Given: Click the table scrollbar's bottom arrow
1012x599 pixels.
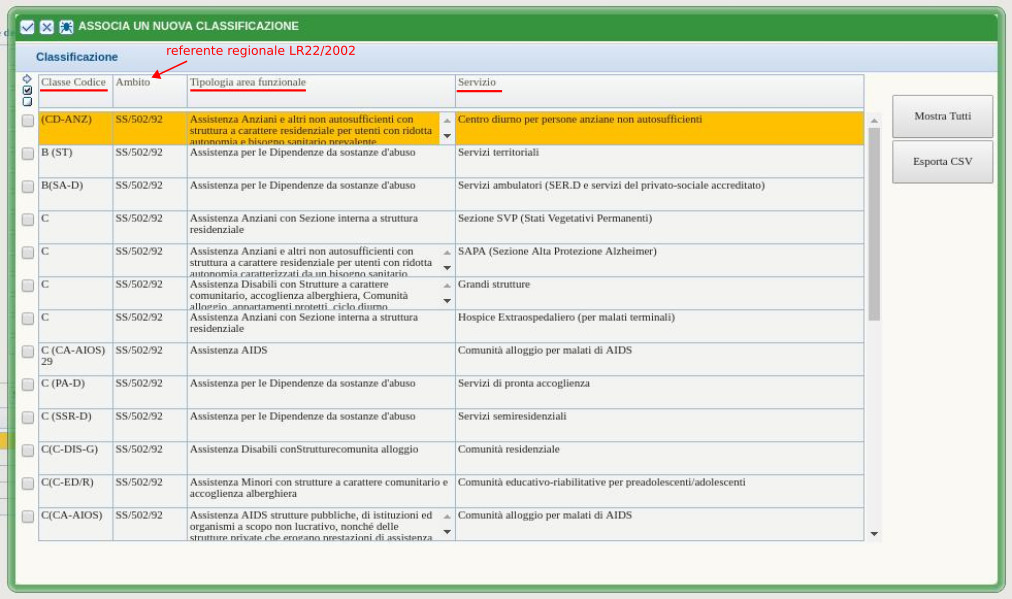Looking at the screenshot, I should click(x=875, y=534).
